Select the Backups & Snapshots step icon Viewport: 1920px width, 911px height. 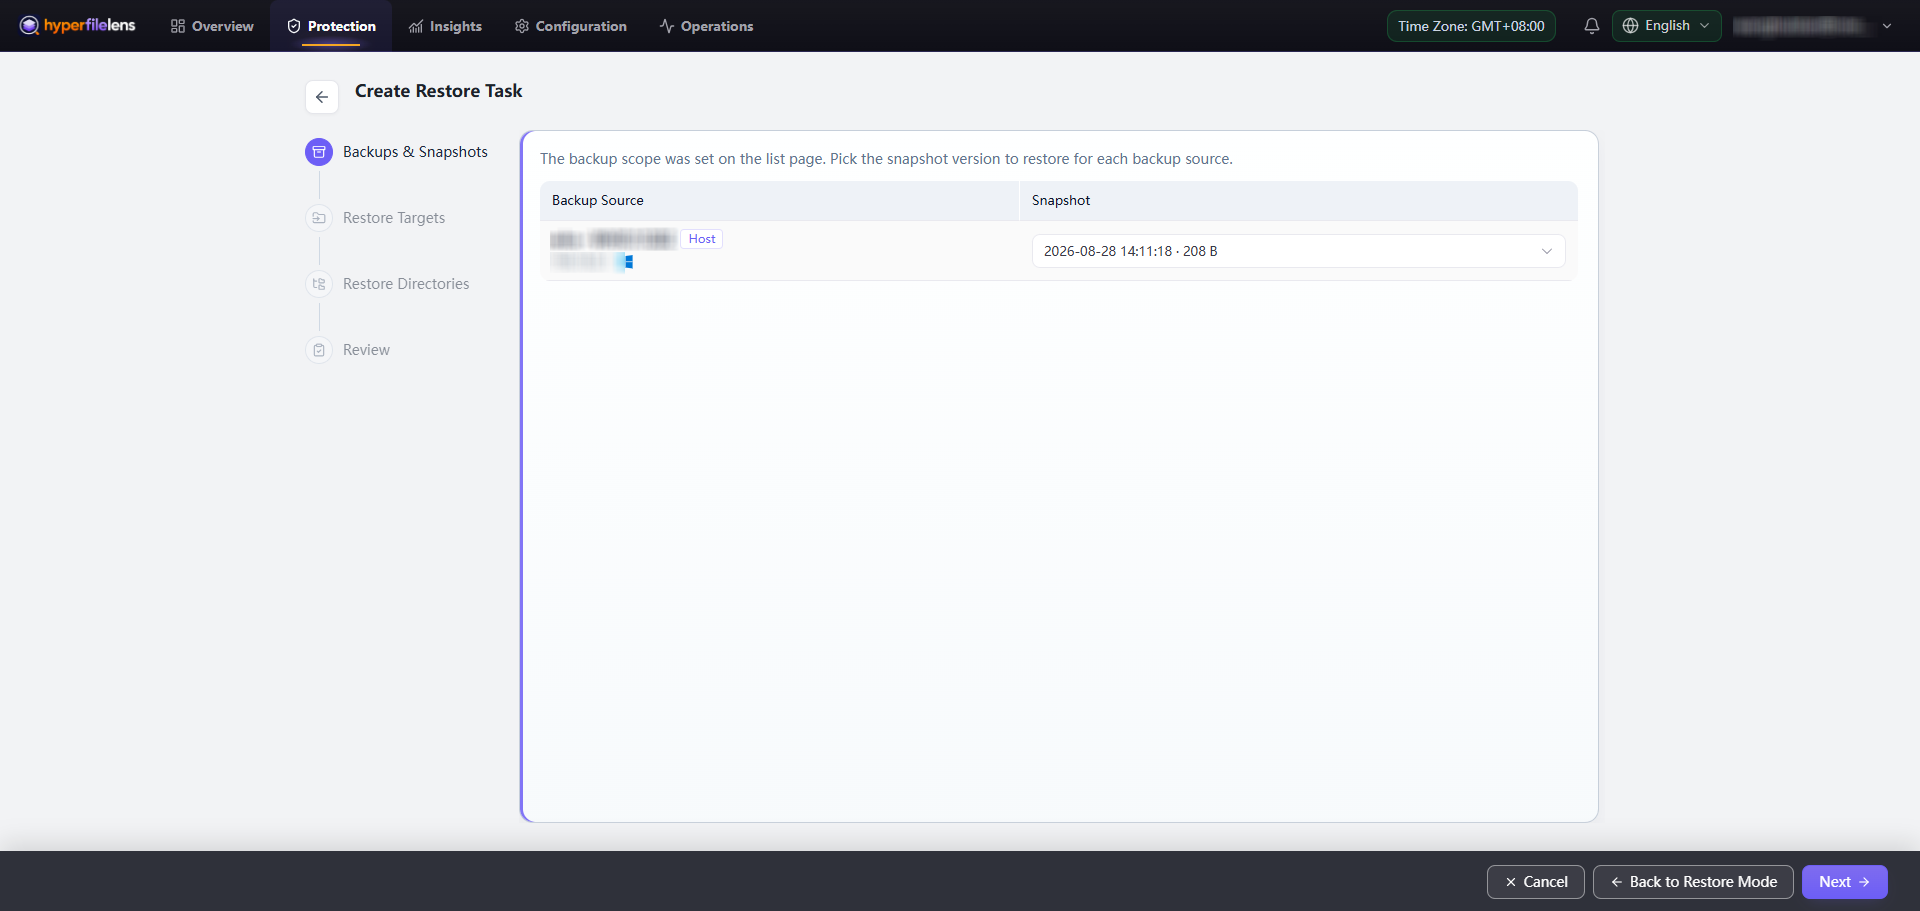[319, 152]
